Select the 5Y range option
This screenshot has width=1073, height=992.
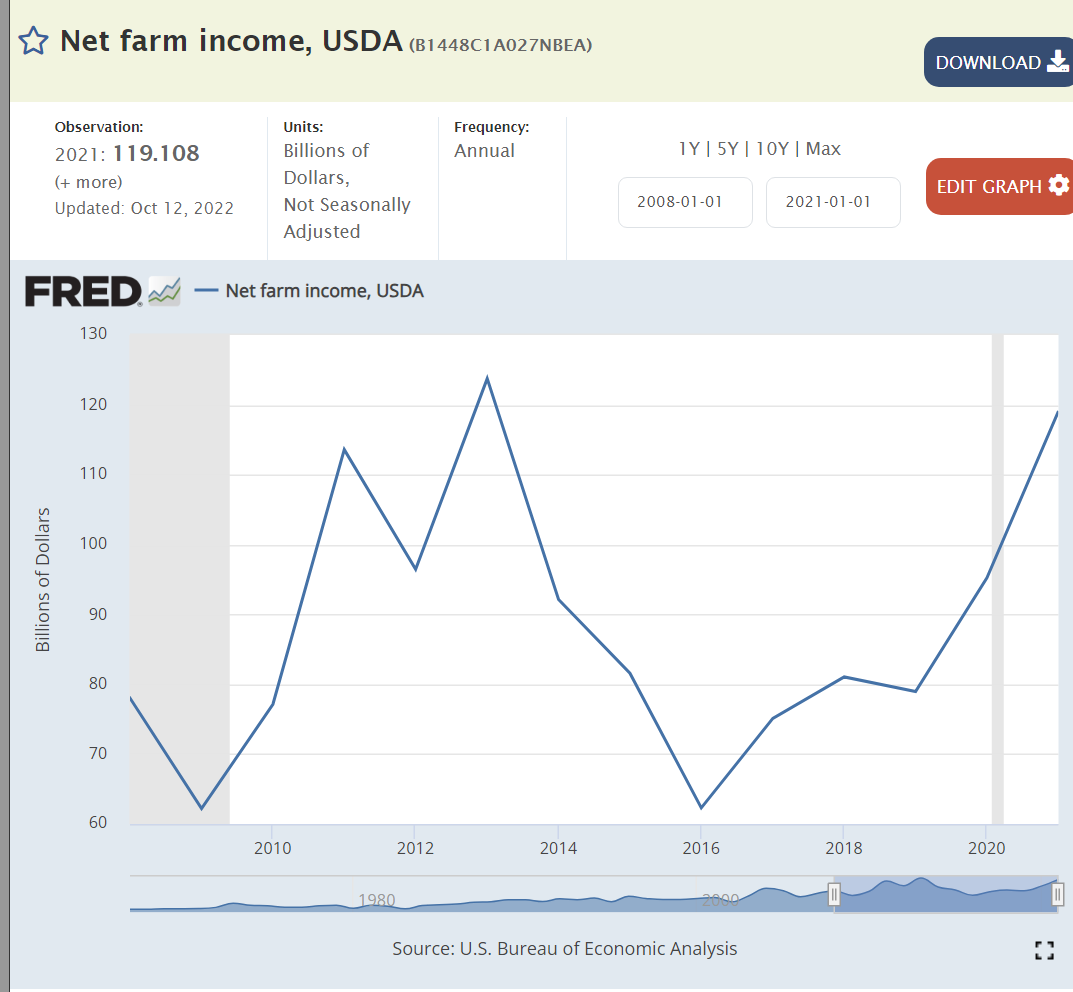pos(727,149)
